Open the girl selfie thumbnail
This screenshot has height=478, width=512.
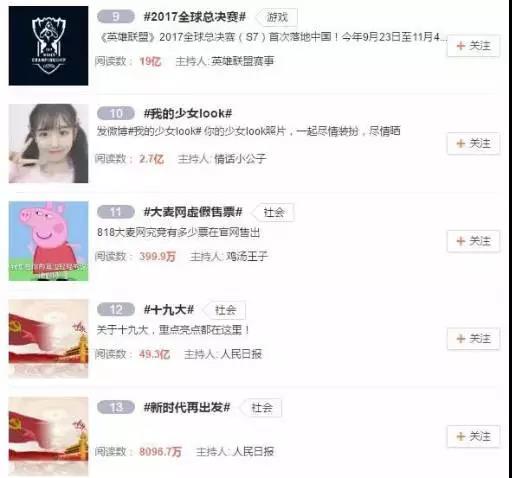point(48,143)
